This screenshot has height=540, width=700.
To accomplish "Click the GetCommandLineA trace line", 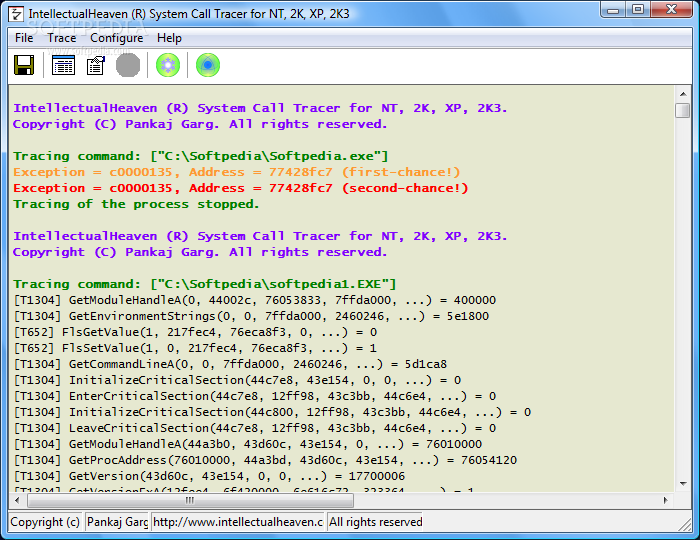I will click(230, 365).
